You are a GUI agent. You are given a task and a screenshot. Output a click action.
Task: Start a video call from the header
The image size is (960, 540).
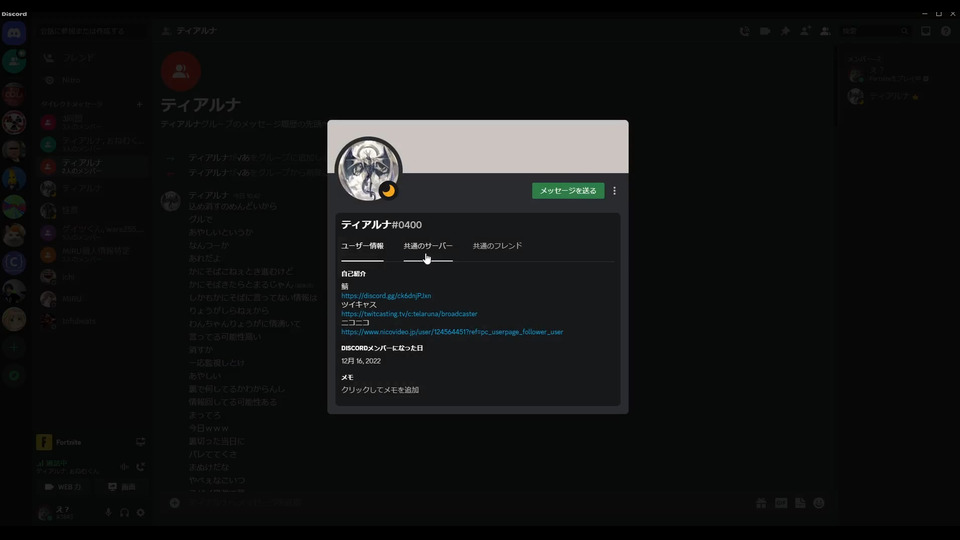[x=765, y=31]
